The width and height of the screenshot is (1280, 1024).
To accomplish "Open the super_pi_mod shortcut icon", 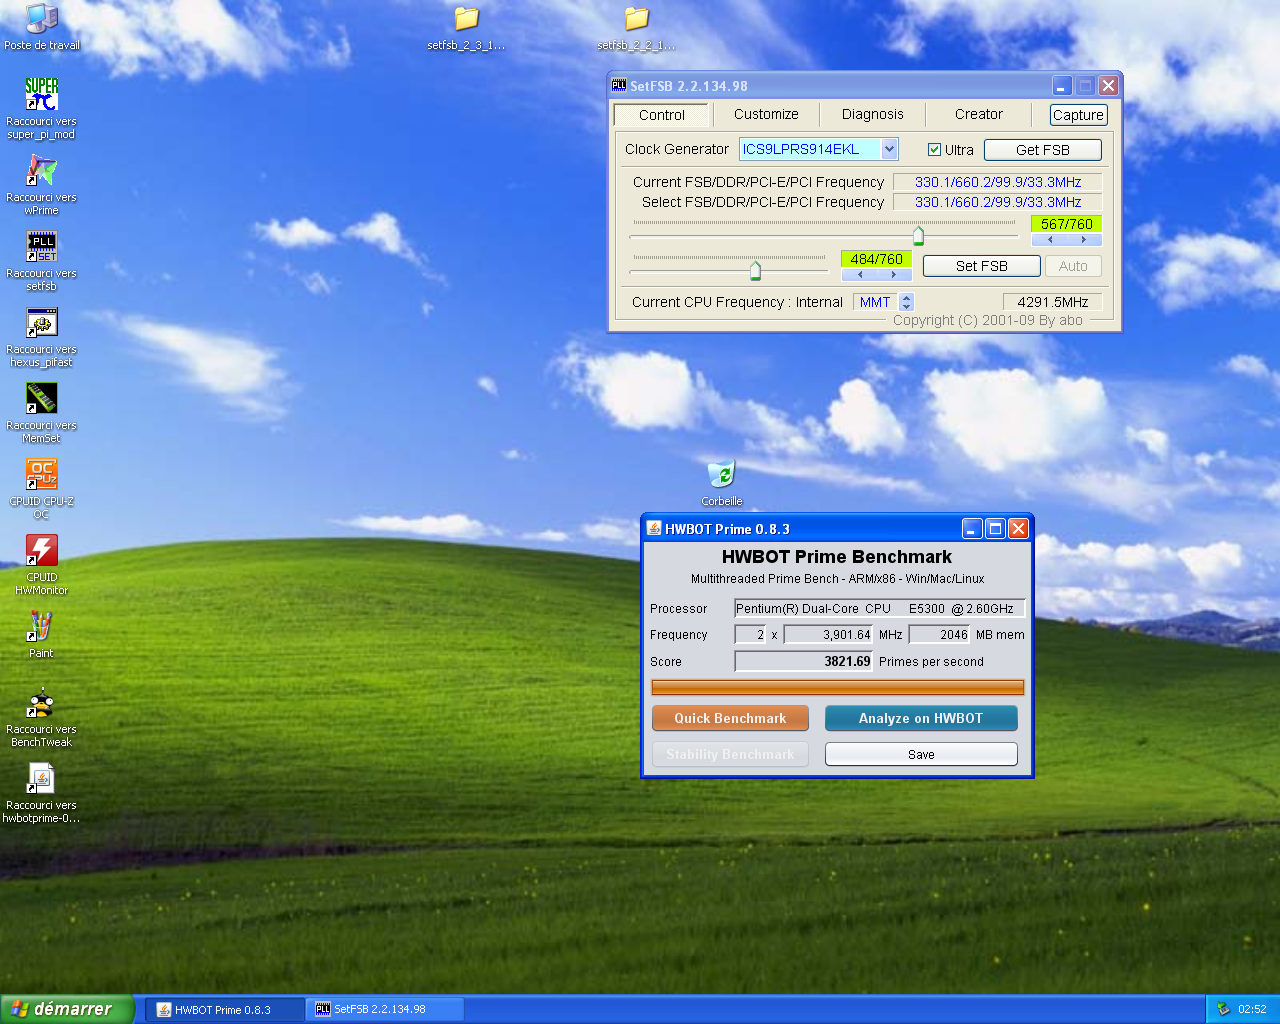I will (x=41, y=94).
